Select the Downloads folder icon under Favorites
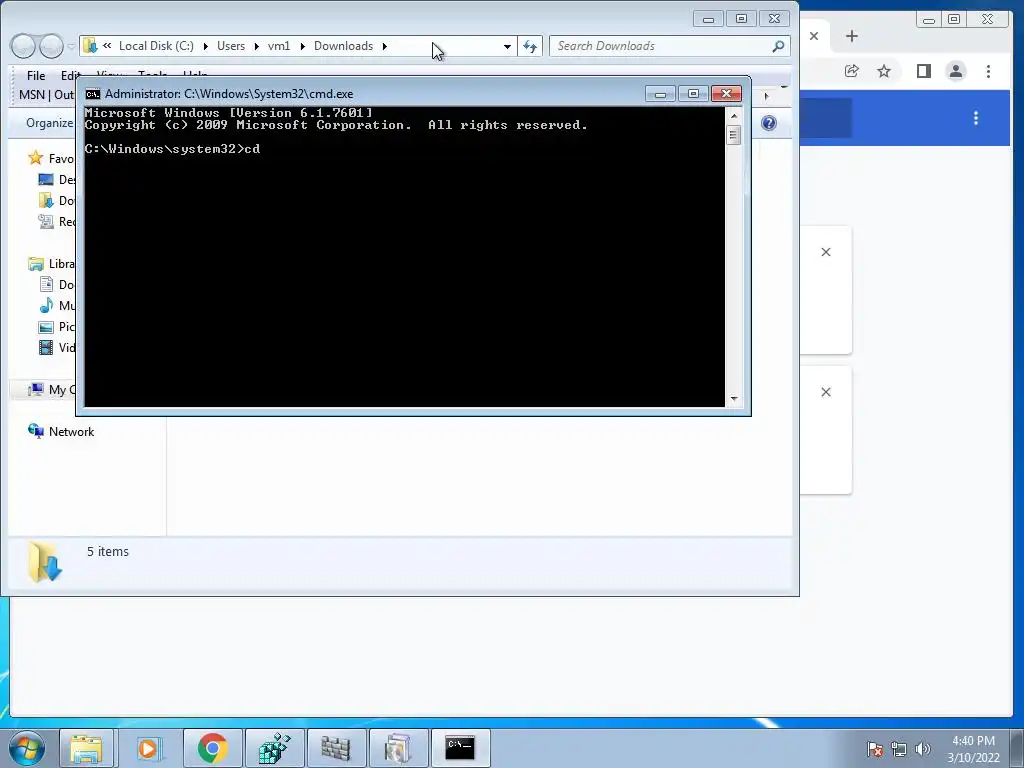The width and height of the screenshot is (1024, 768). tap(46, 200)
